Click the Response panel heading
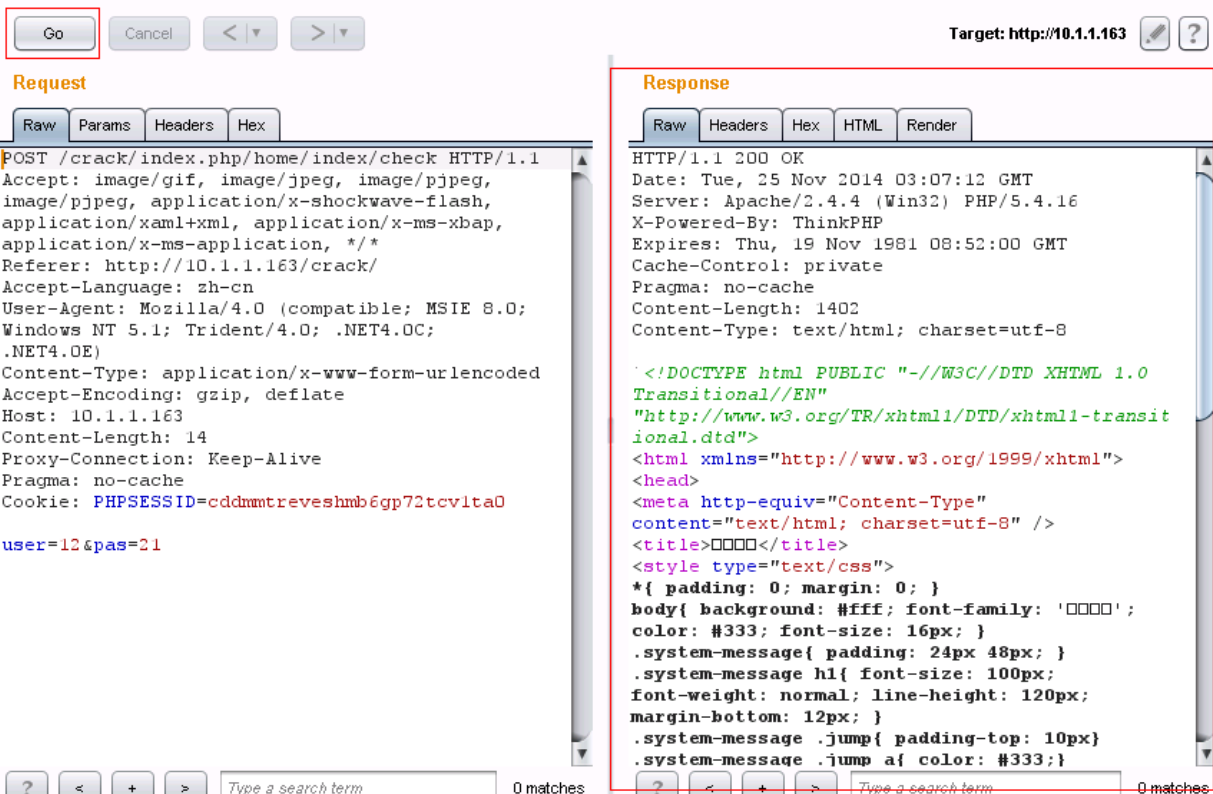The image size is (1213, 794). click(x=686, y=83)
